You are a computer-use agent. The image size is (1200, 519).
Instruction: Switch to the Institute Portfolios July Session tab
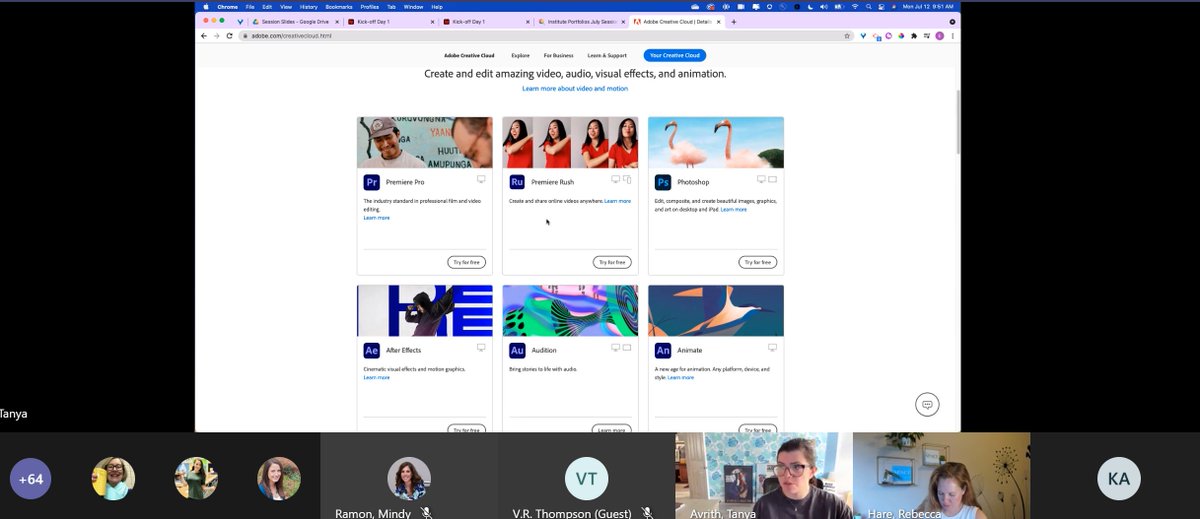point(581,21)
